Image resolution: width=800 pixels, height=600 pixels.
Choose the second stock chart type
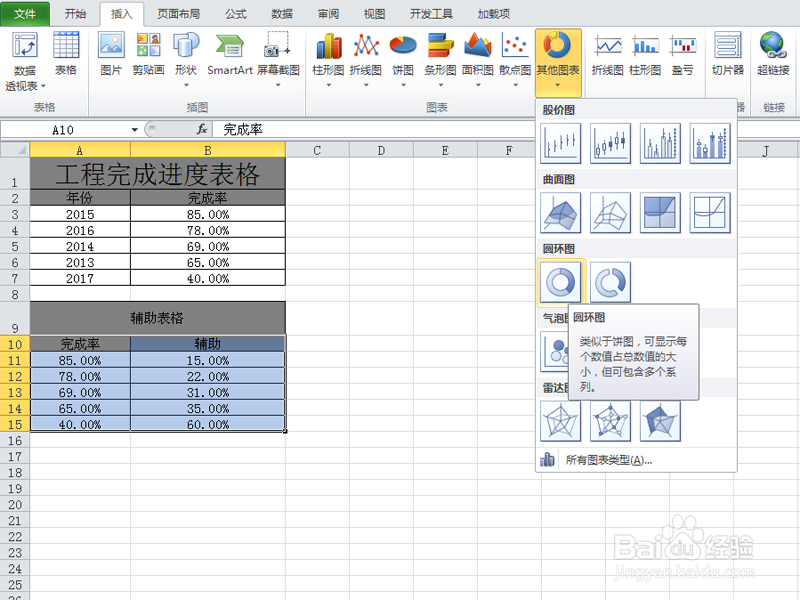click(610, 143)
